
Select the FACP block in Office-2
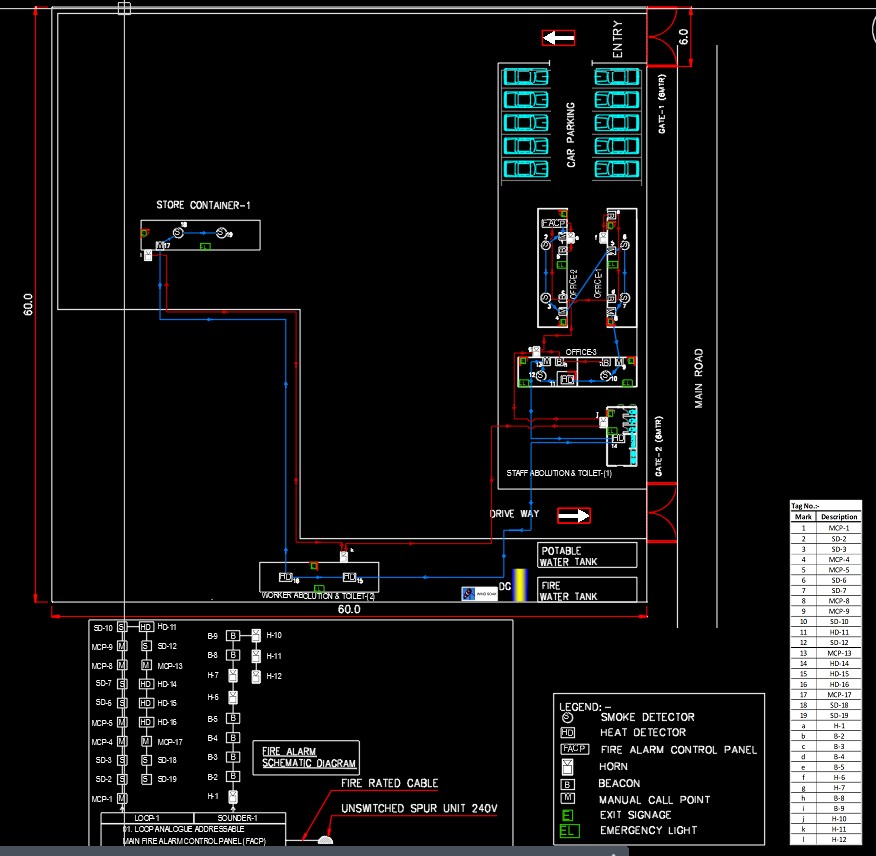(552, 221)
